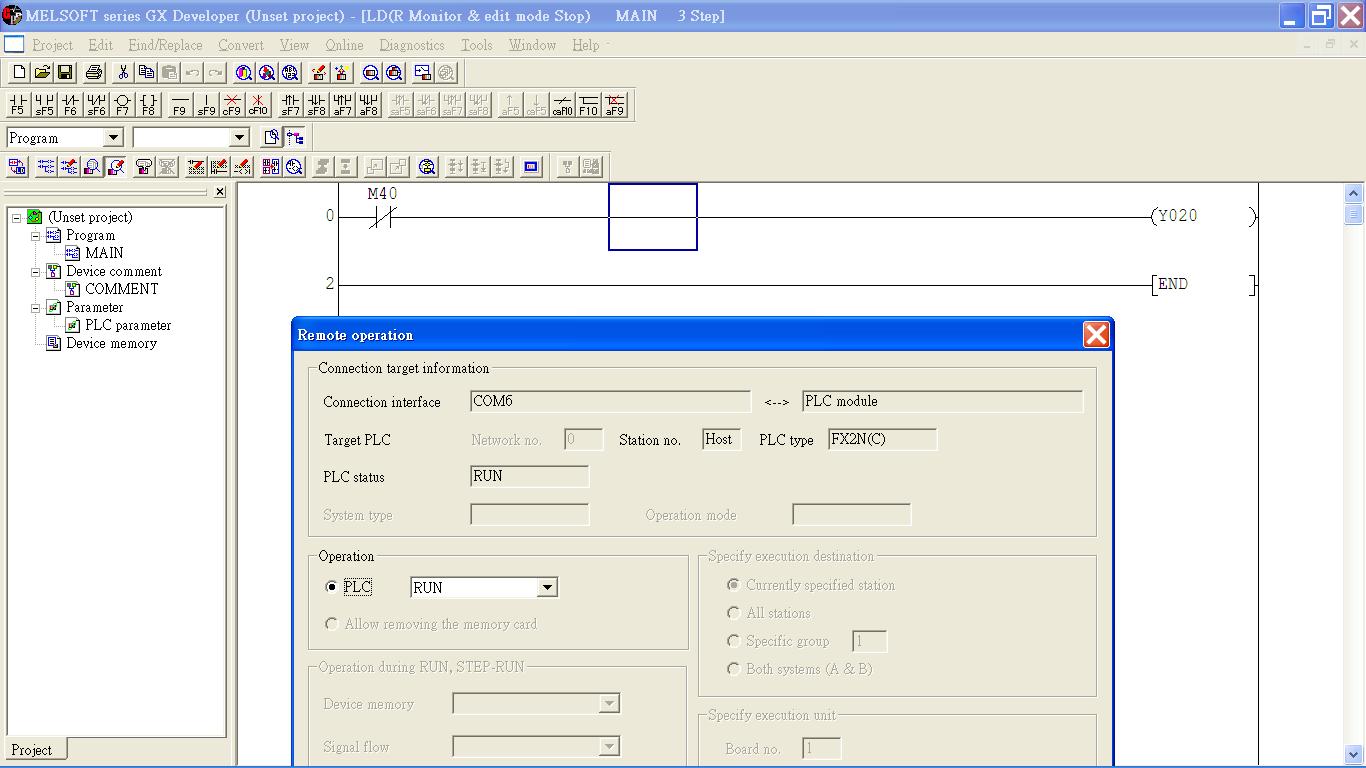
Task: Click the Print icon
Action: click(x=94, y=72)
